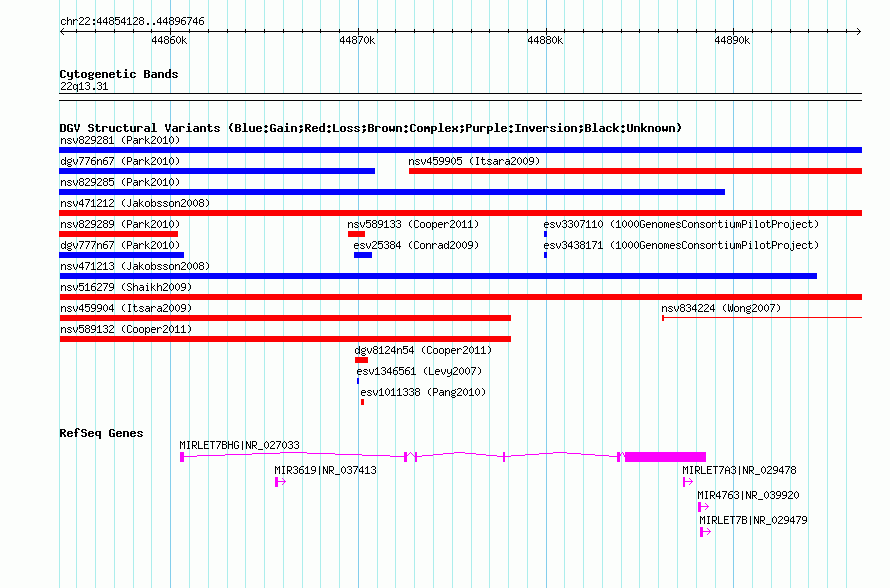Select the 44890k ruler label

click(732, 40)
